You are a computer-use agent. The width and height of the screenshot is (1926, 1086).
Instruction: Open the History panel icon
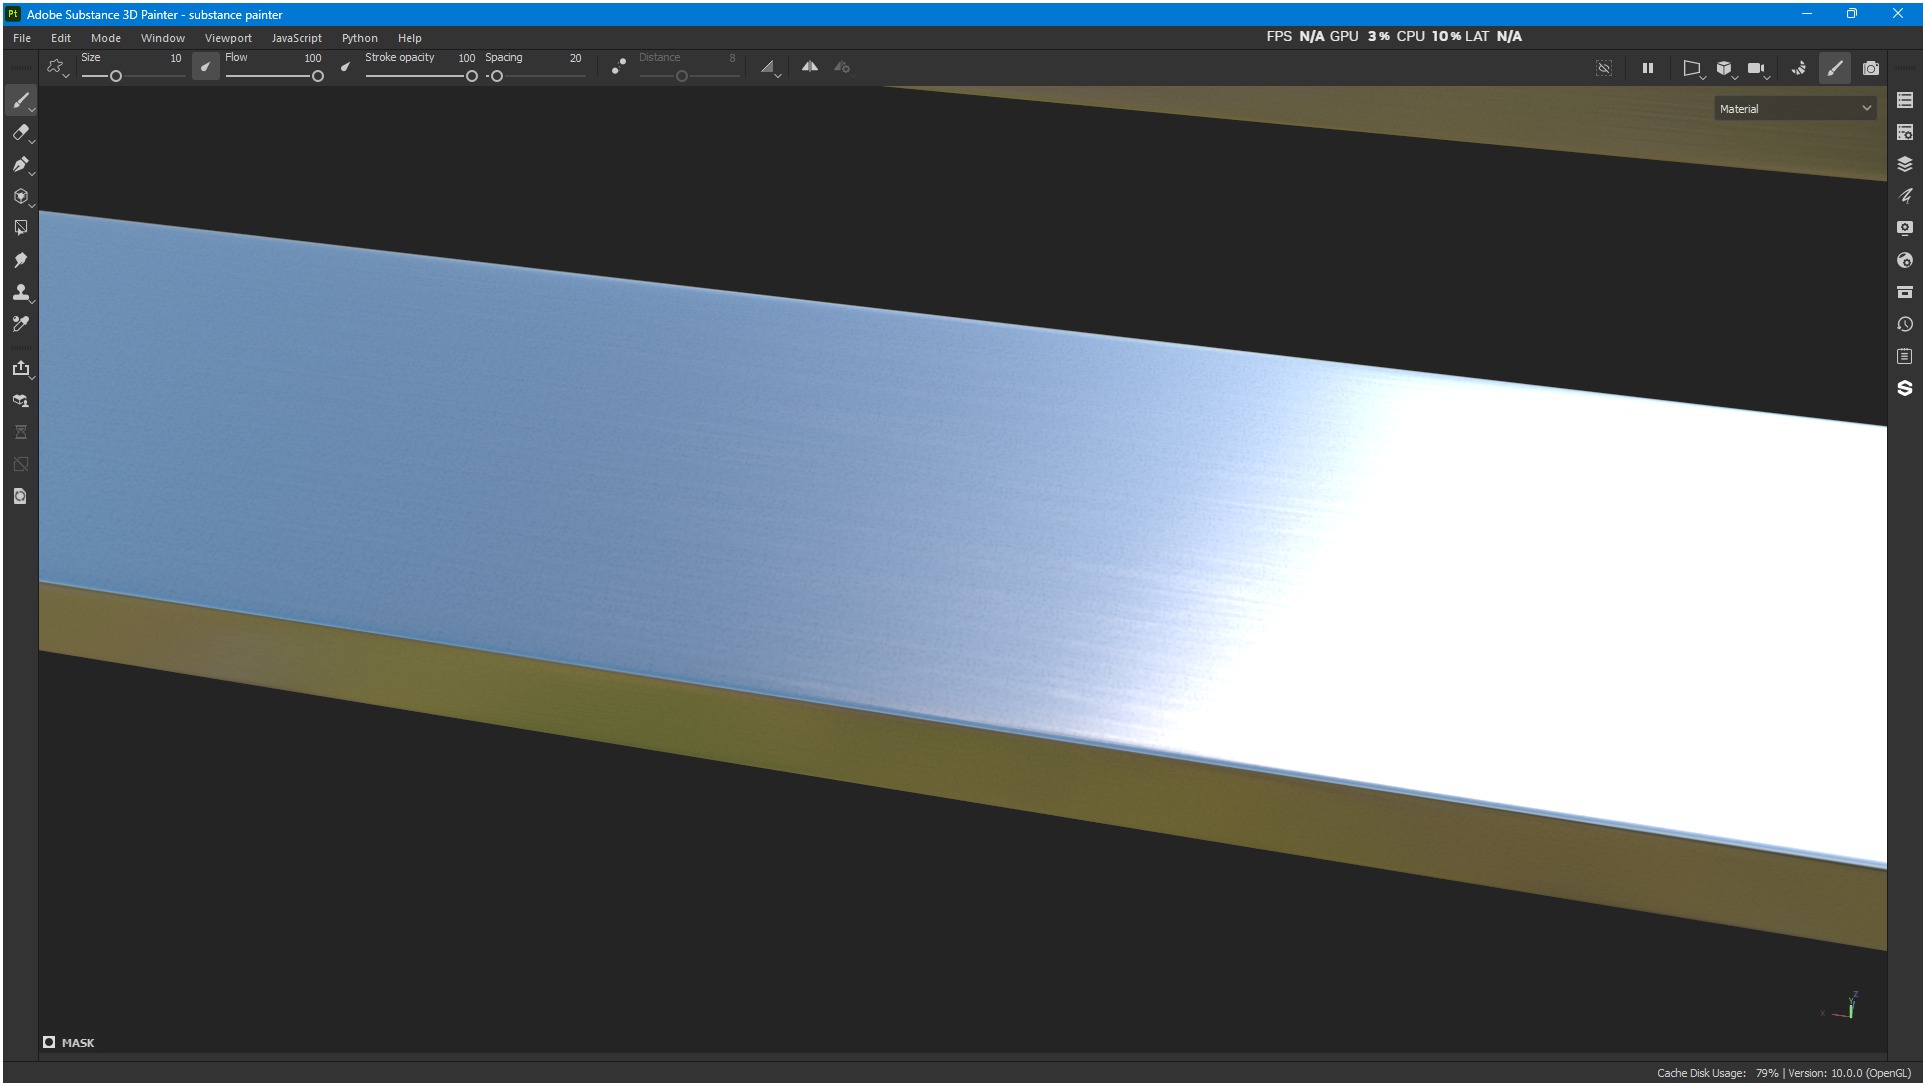click(1904, 324)
